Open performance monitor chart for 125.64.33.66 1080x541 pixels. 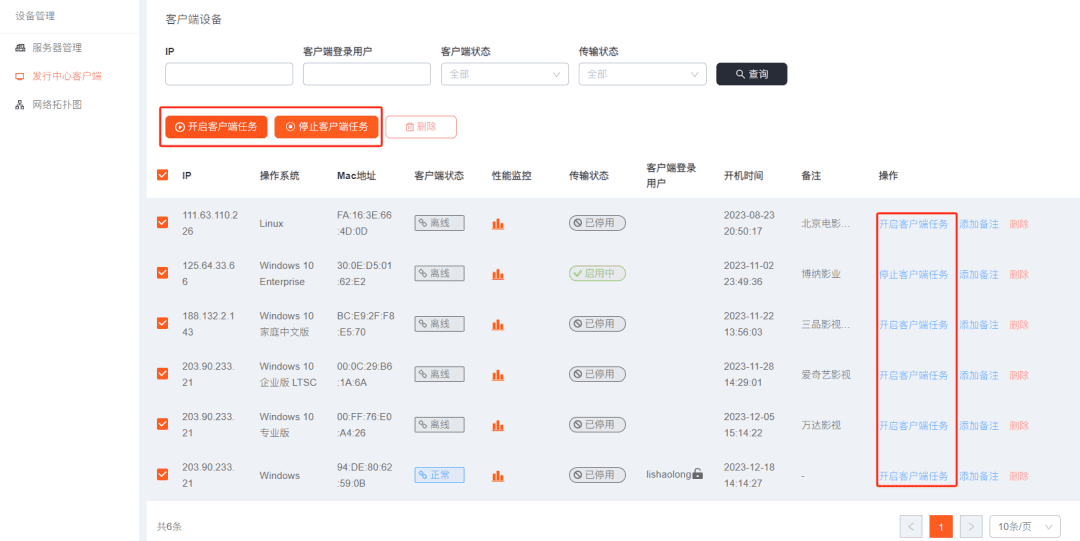pos(498,274)
